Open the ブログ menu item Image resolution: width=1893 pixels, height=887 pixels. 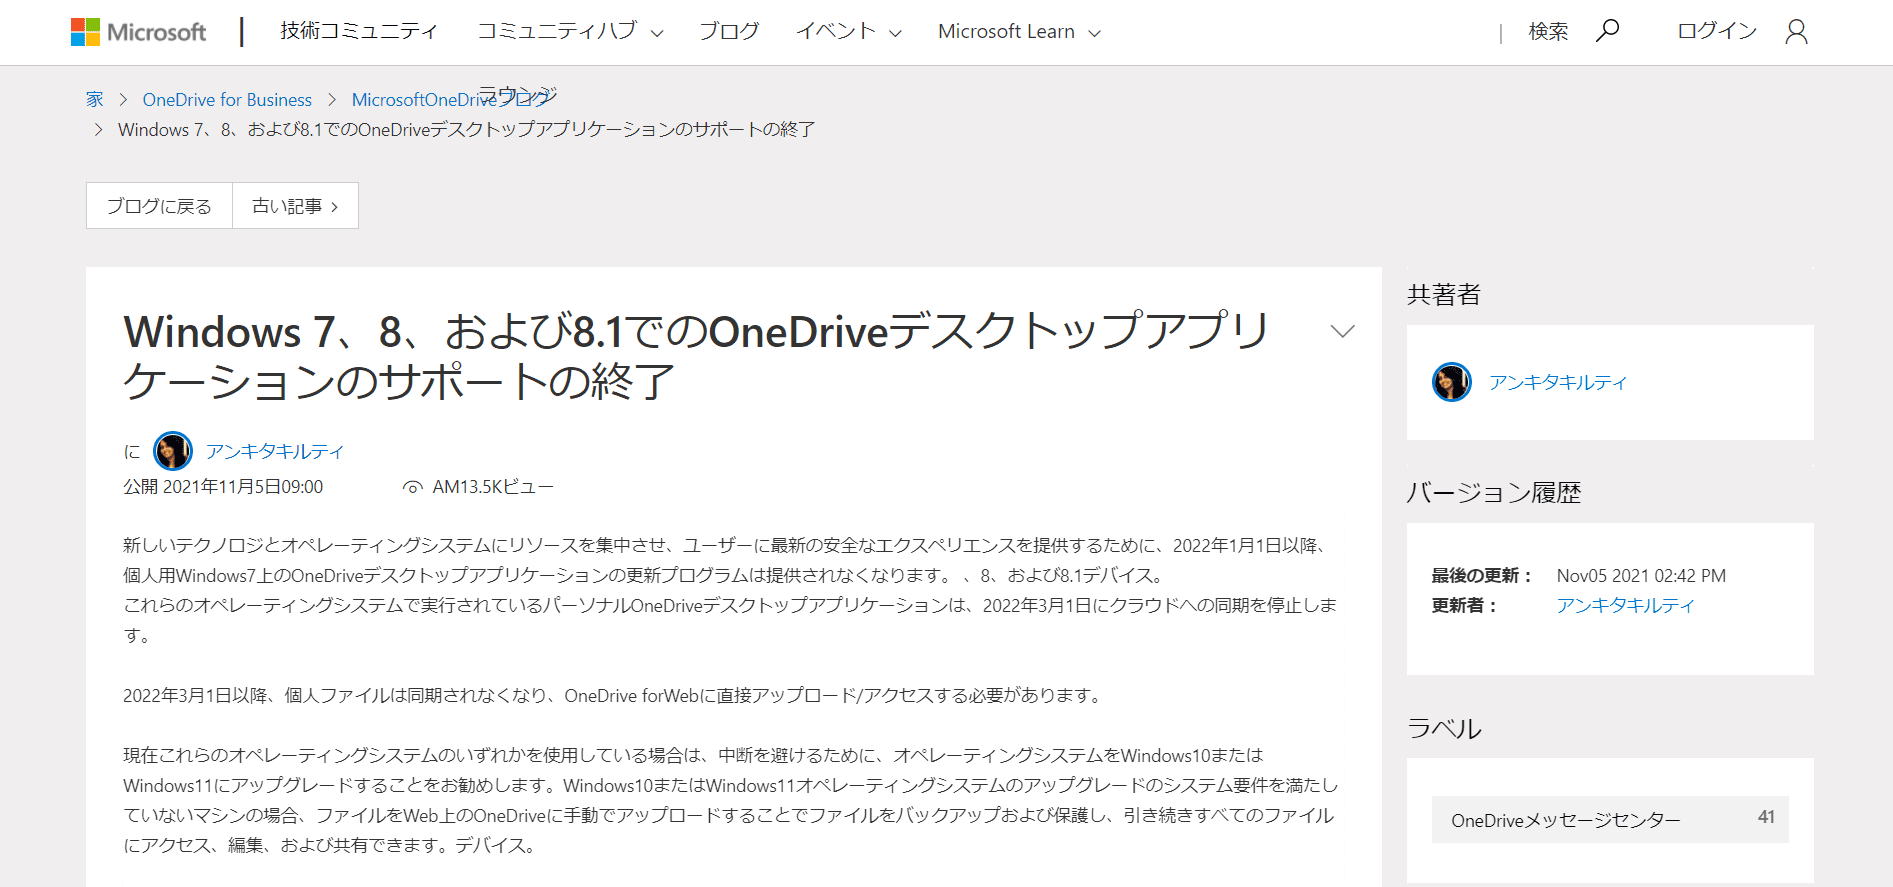[x=728, y=32]
